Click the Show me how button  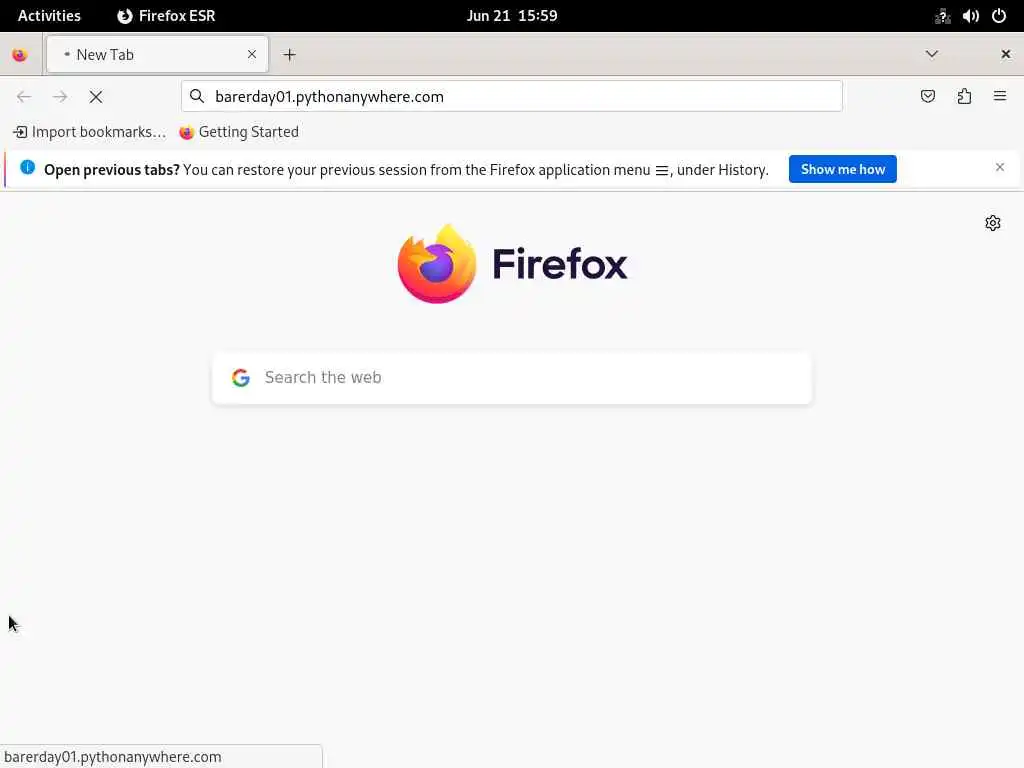point(842,169)
